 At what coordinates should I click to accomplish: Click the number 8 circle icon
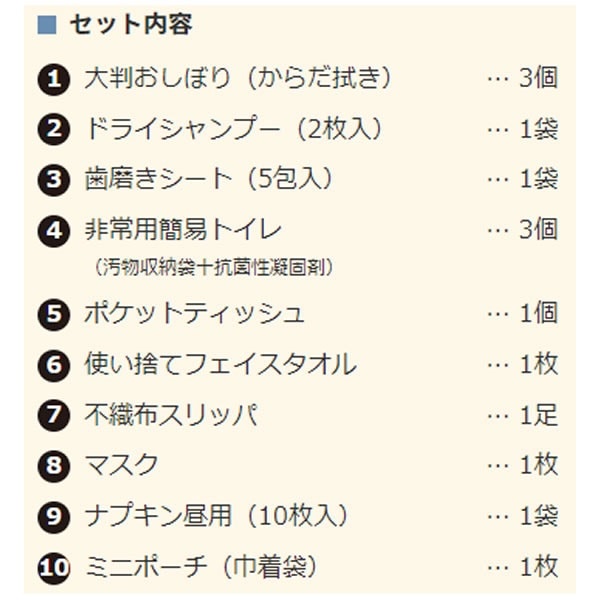[x=56, y=466]
